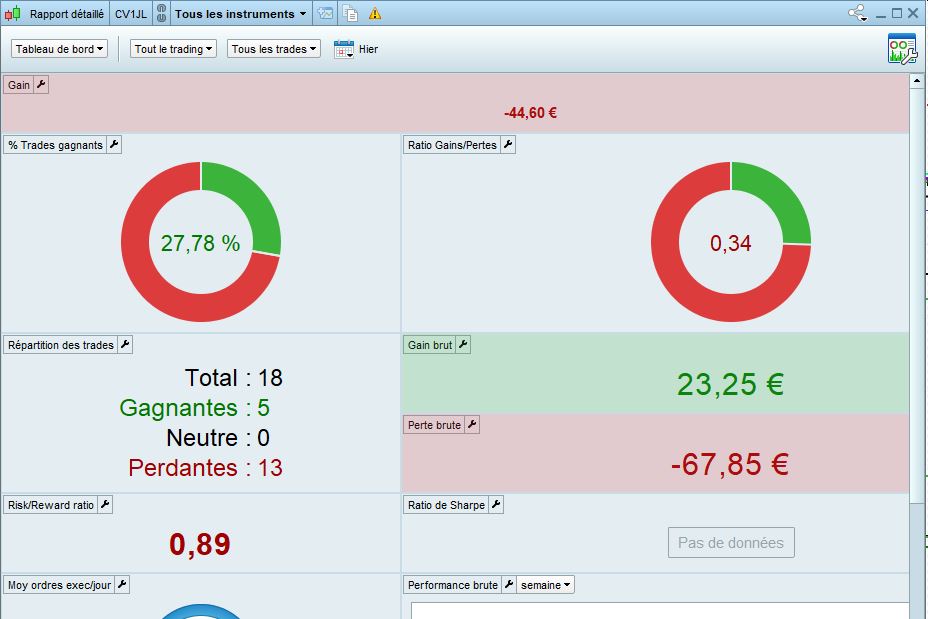Click the 0,89 risk/reward value
Viewport: 928px width, 619px height.
[x=199, y=544]
